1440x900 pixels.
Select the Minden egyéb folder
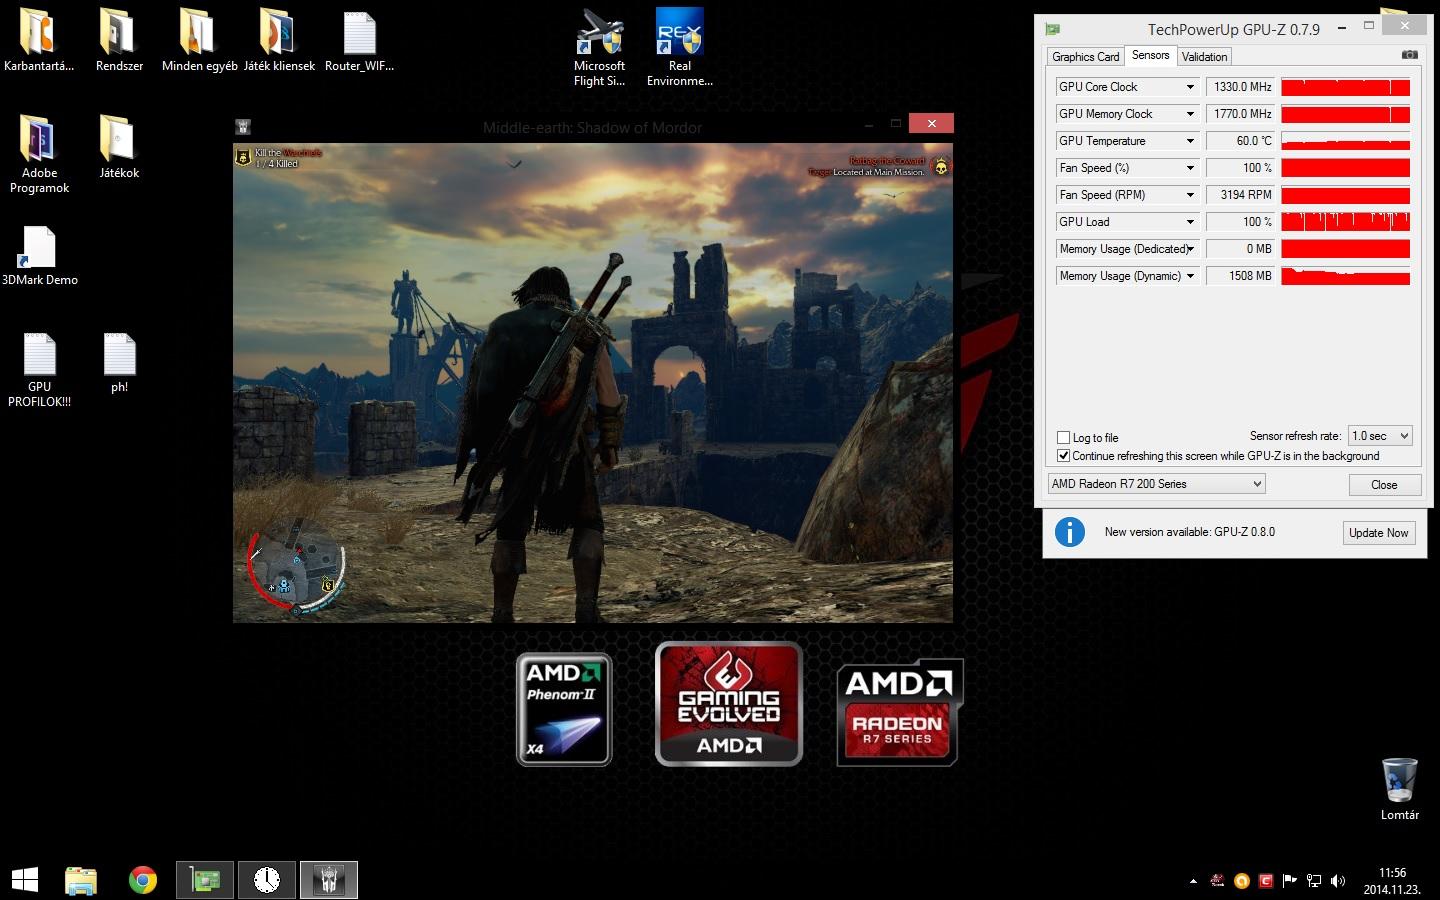pos(199,40)
